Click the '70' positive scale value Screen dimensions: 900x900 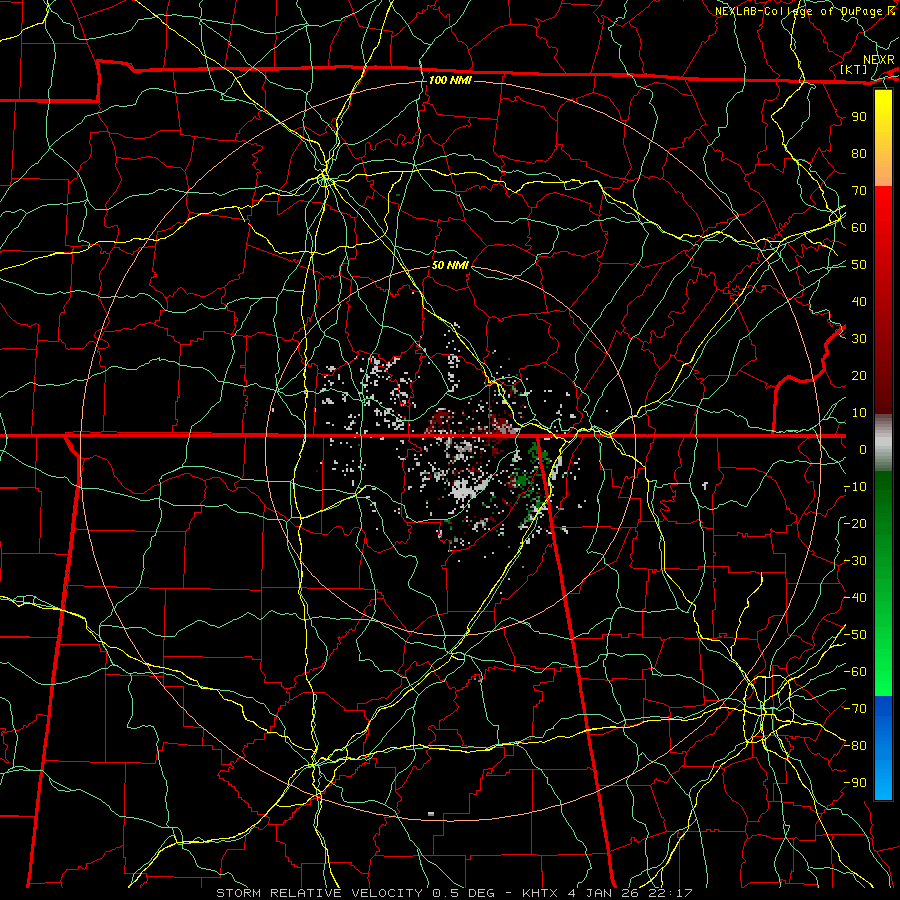(x=859, y=191)
